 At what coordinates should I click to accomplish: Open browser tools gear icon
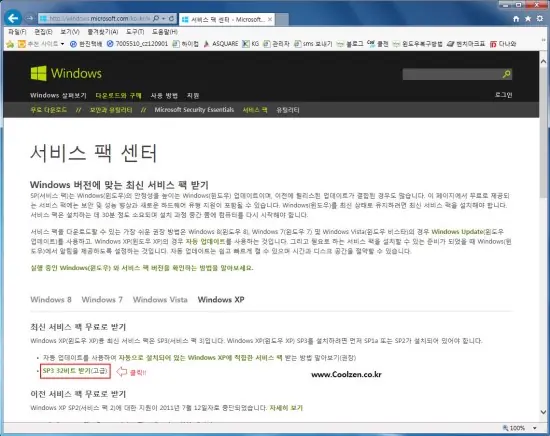pos(540,19)
